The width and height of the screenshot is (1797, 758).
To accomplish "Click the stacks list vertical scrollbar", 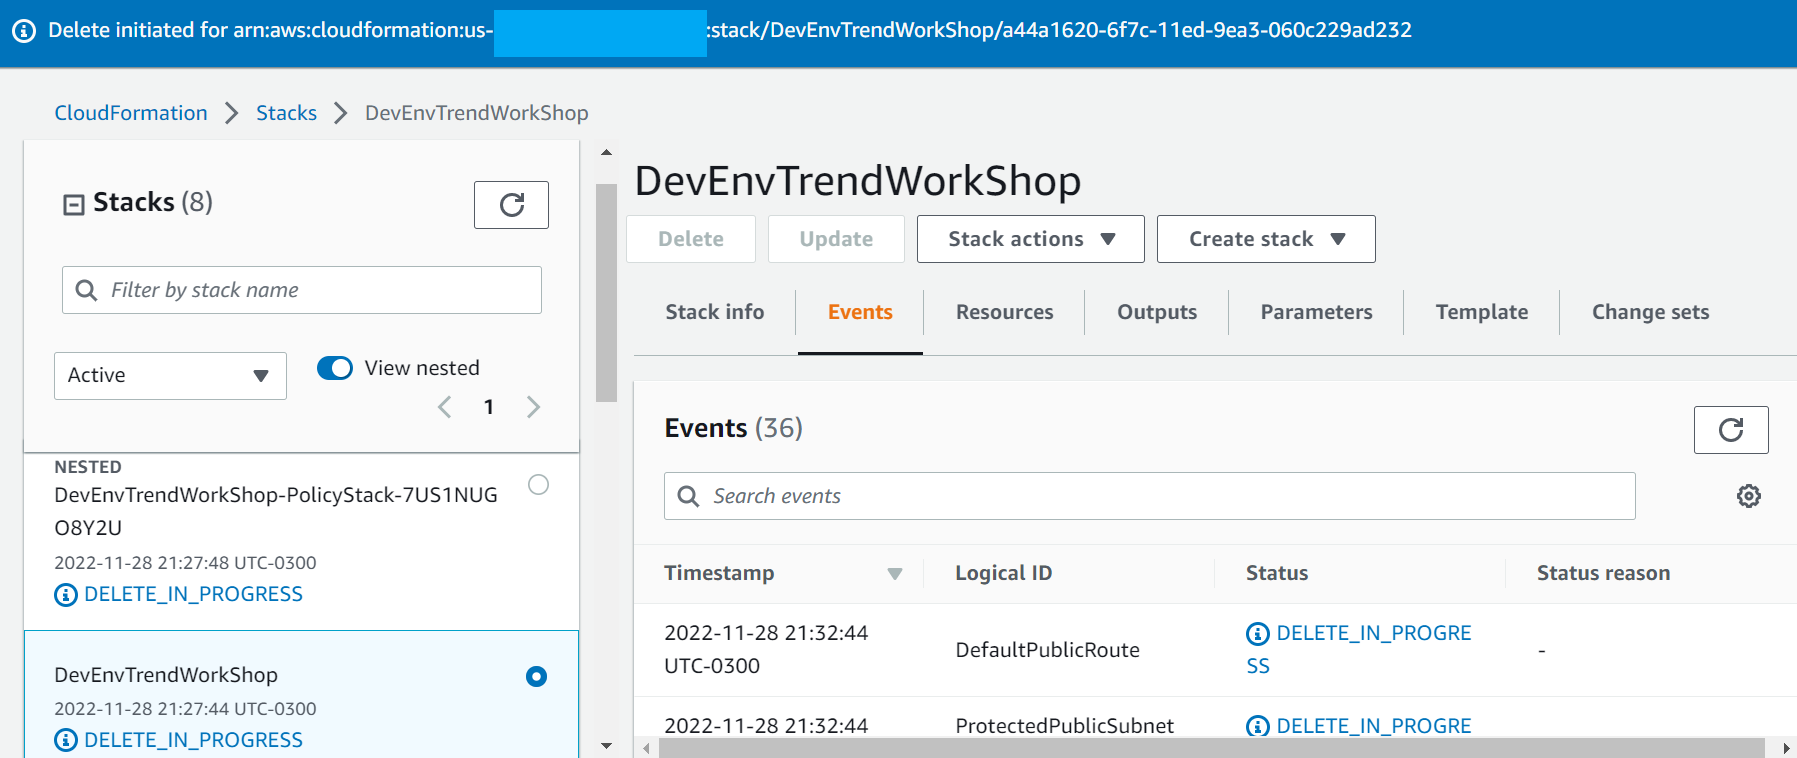I will pyautogui.click(x=606, y=293).
